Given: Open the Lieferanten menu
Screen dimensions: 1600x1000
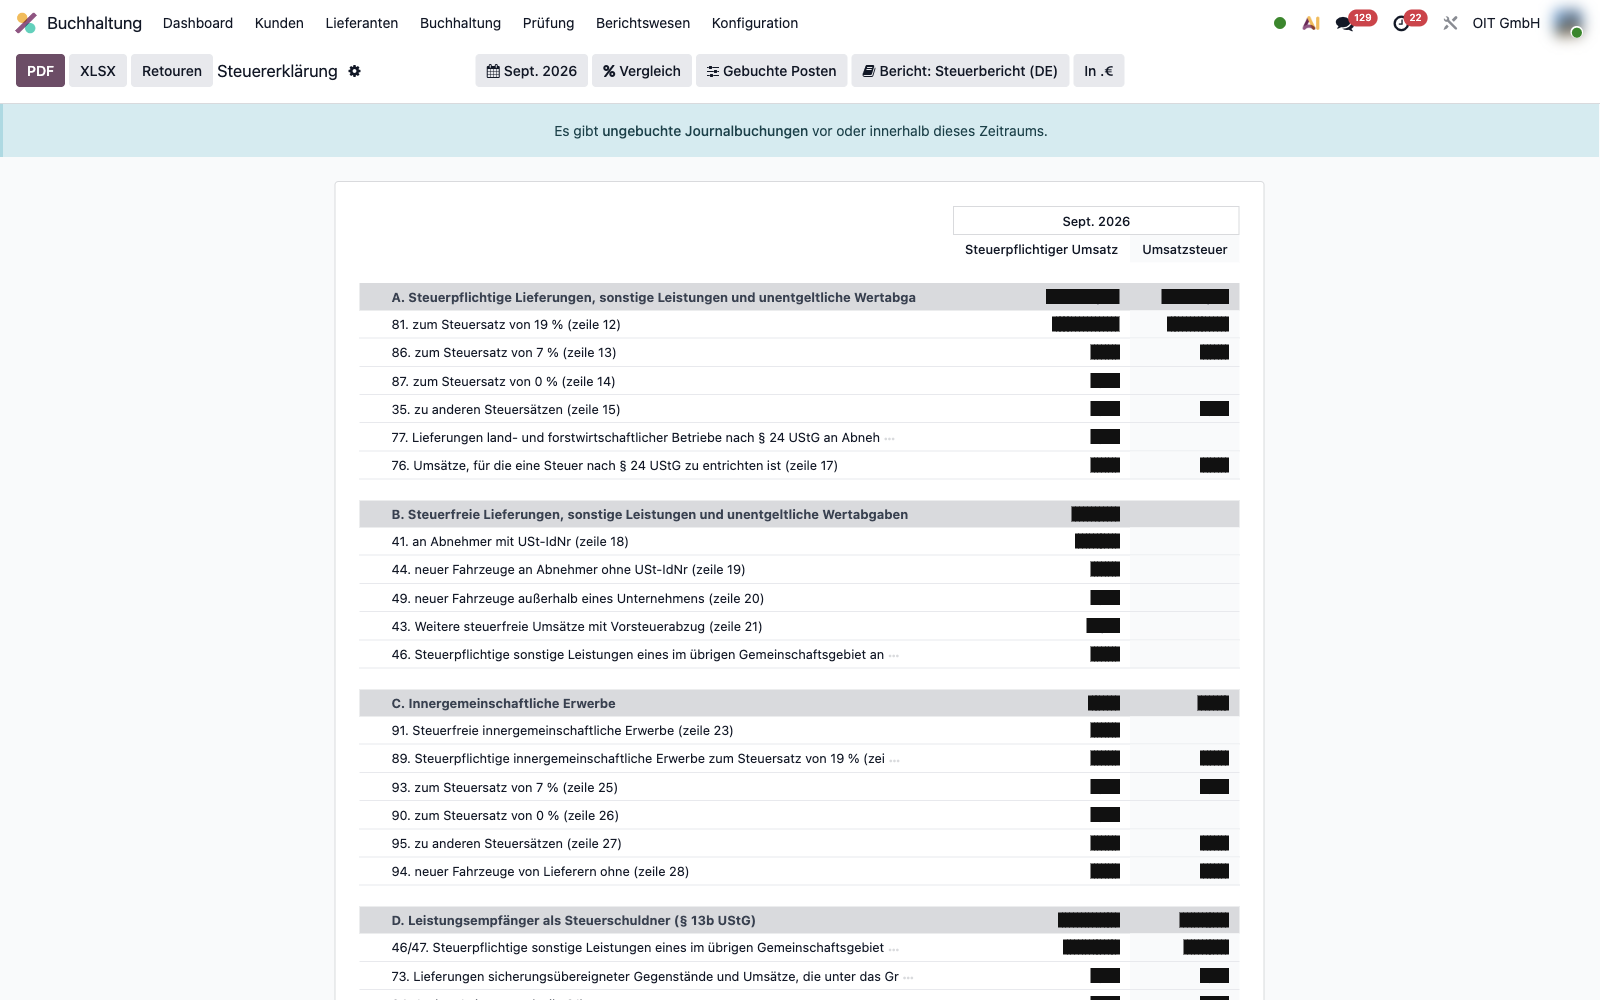Looking at the screenshot, I should click(362, 23).
